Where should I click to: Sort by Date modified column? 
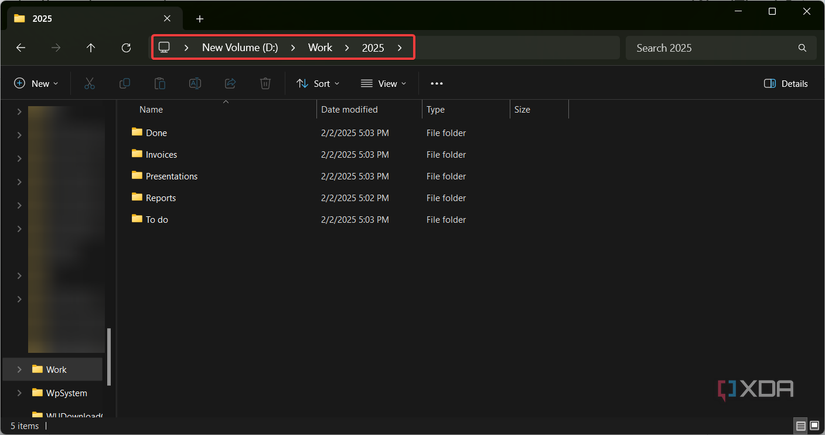click(x=349, y=109)
